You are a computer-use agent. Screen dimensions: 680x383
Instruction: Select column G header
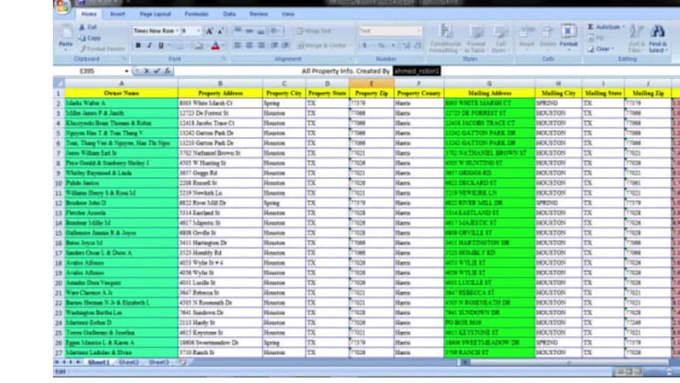click(489, 83)
